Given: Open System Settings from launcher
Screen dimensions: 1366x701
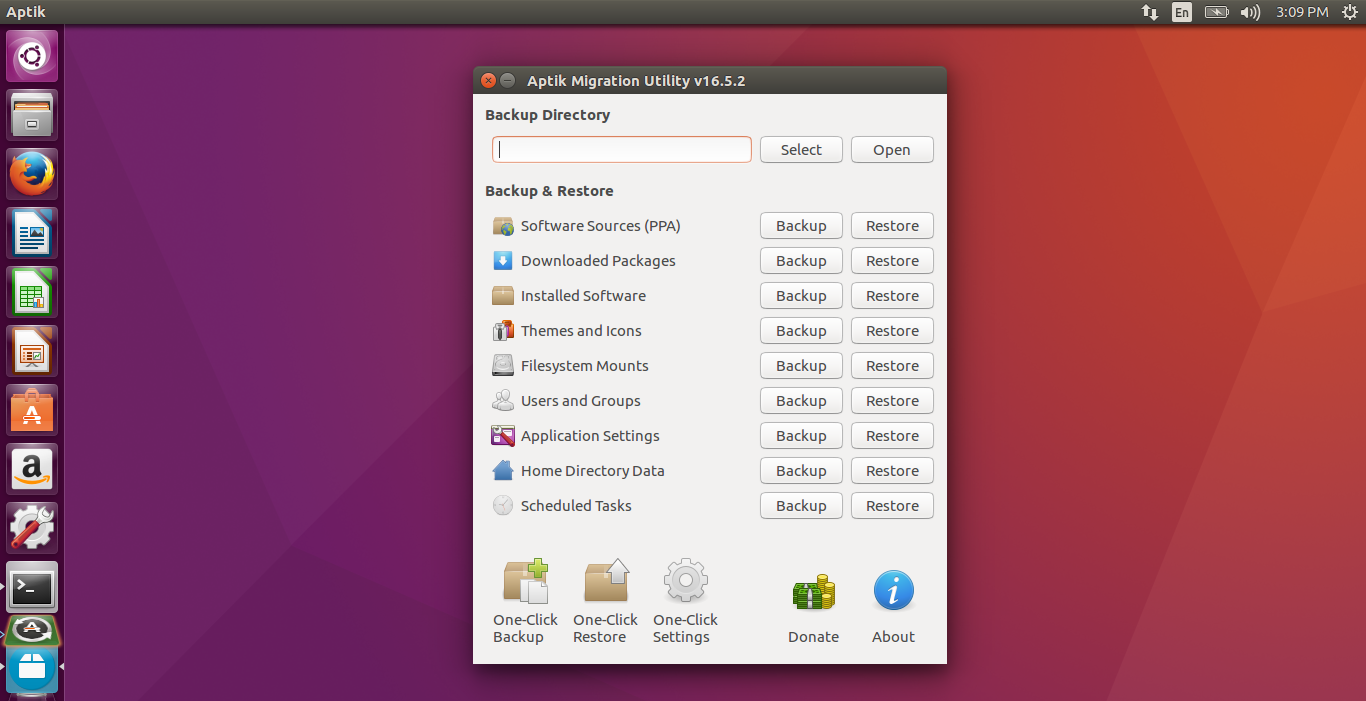Looking at the screenshot, I should pyautogui.click(x=32, y=528).
